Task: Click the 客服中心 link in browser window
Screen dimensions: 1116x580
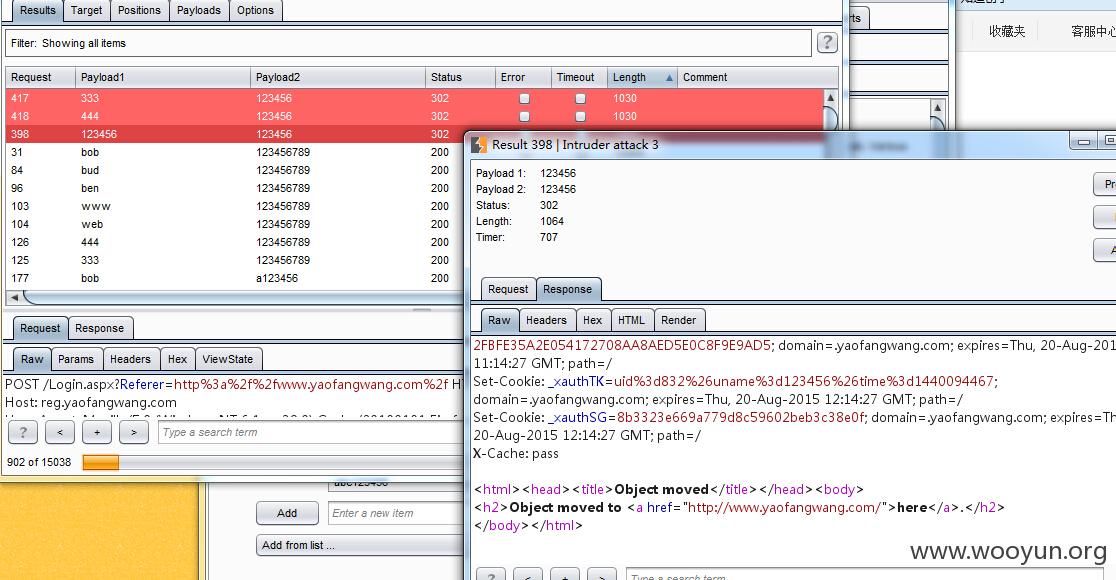Action: click(x=1093, y=31)
